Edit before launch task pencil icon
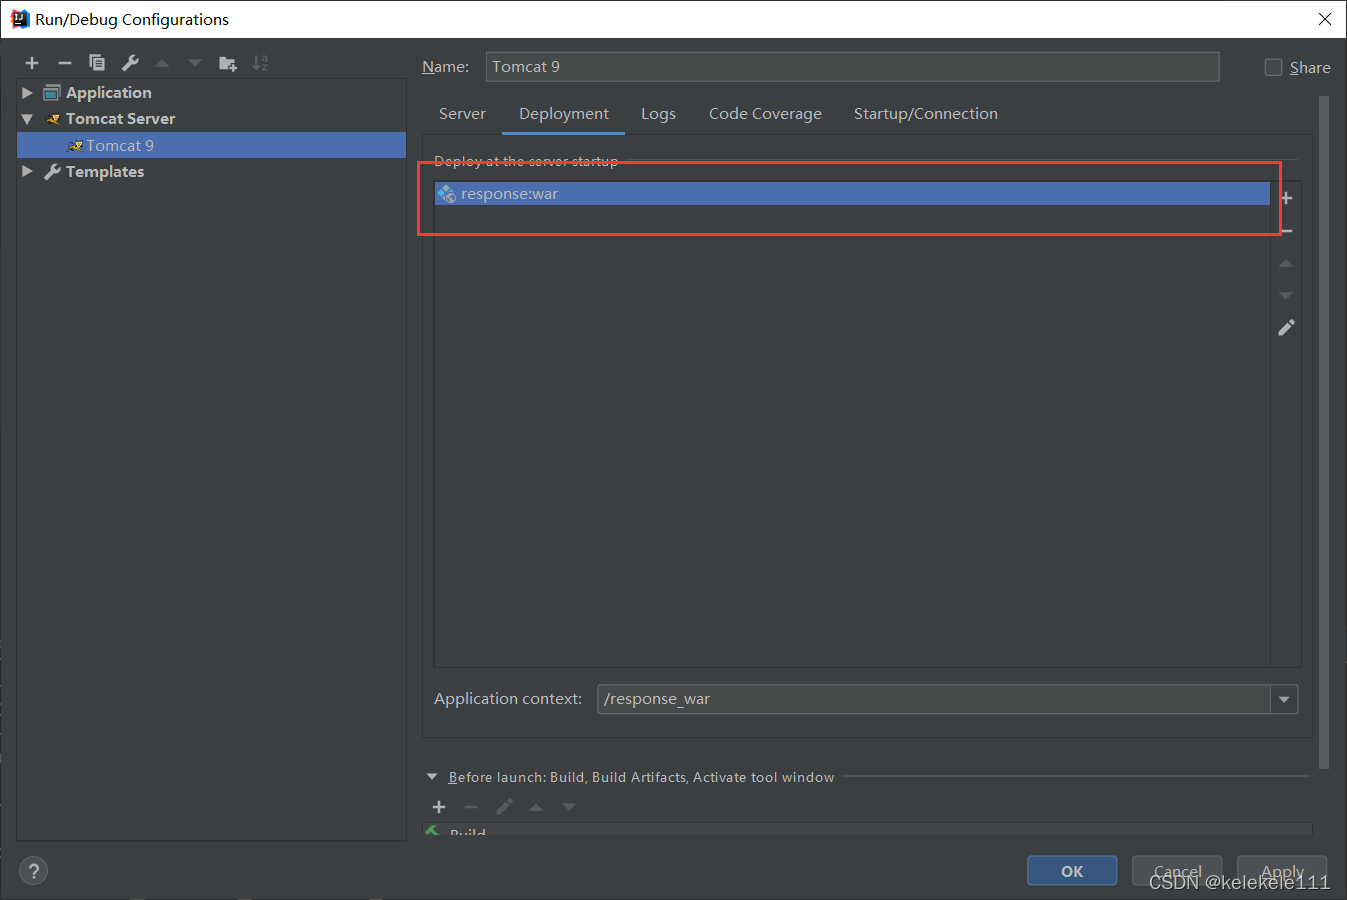This screenshot has height=900, width=1347. pos(504,807)
